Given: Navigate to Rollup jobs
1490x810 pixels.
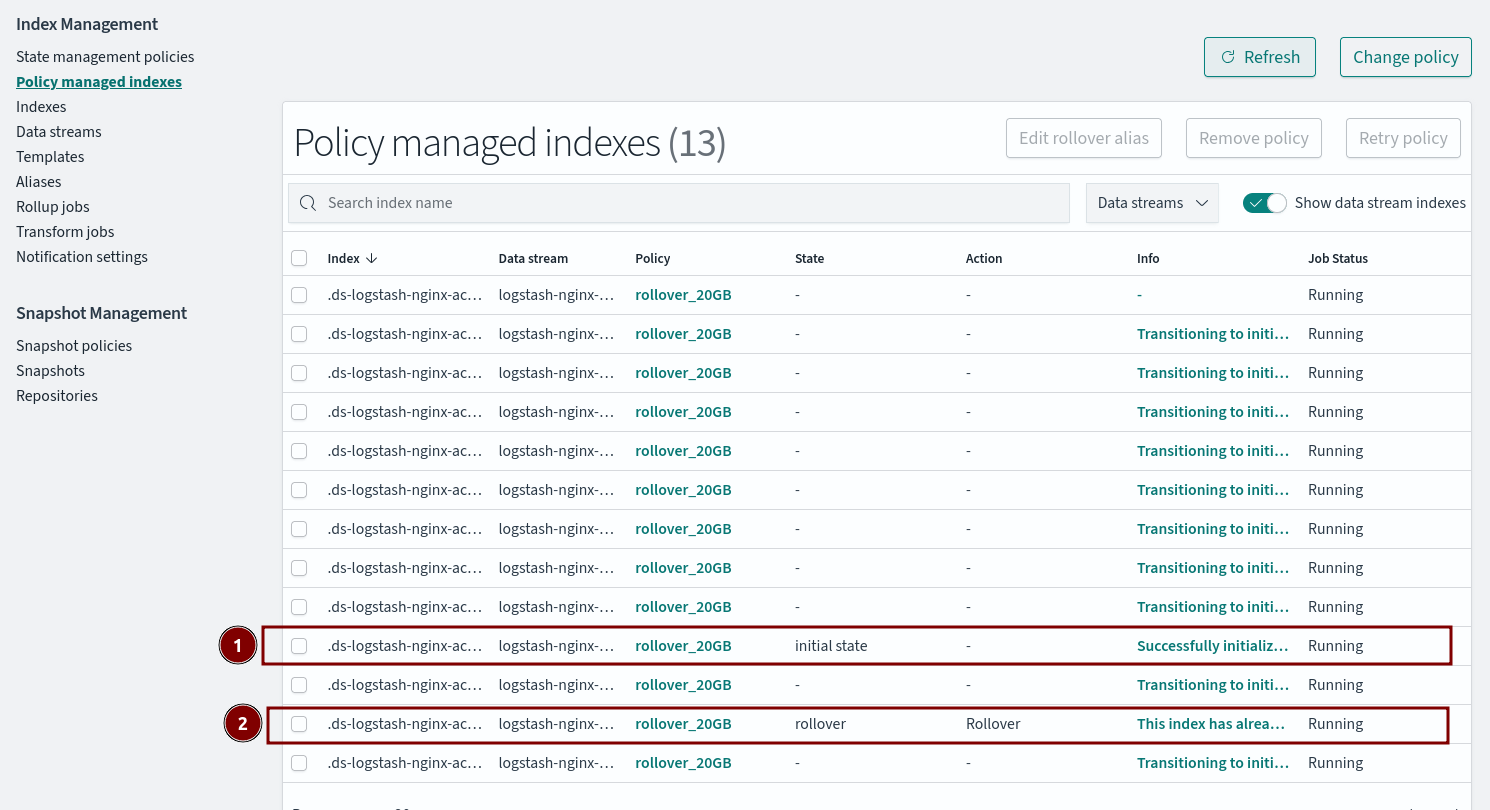Looking at the screenshot, I should point(53,207).
